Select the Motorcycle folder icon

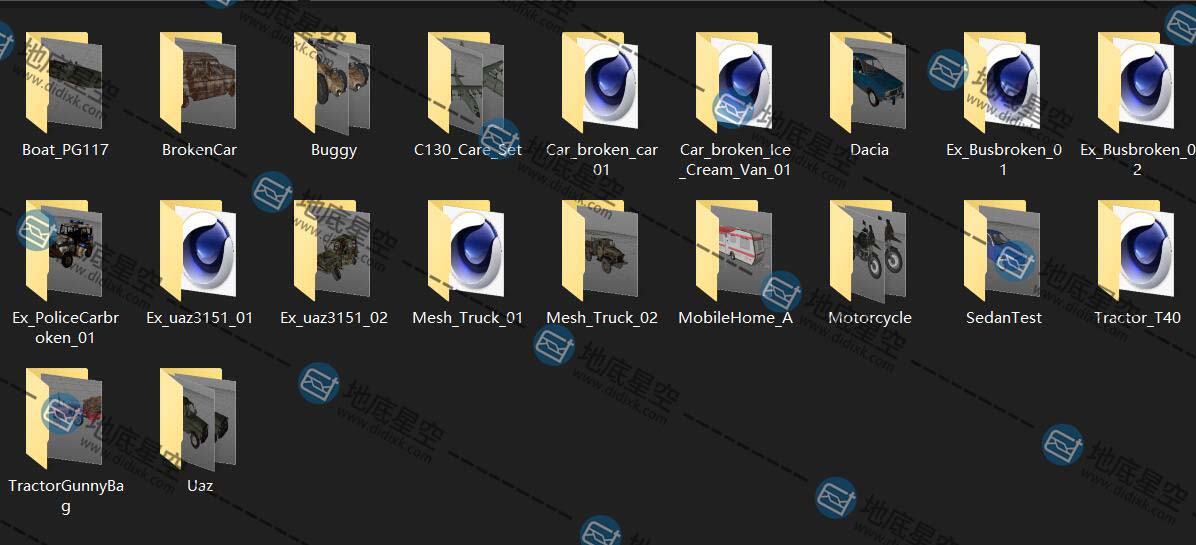tap(869, 250)
